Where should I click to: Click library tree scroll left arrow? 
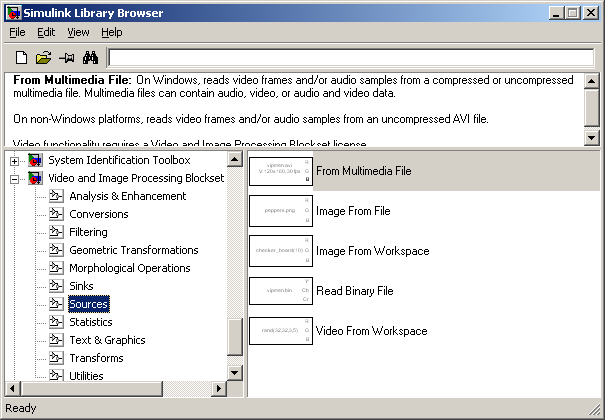(12, 388)
